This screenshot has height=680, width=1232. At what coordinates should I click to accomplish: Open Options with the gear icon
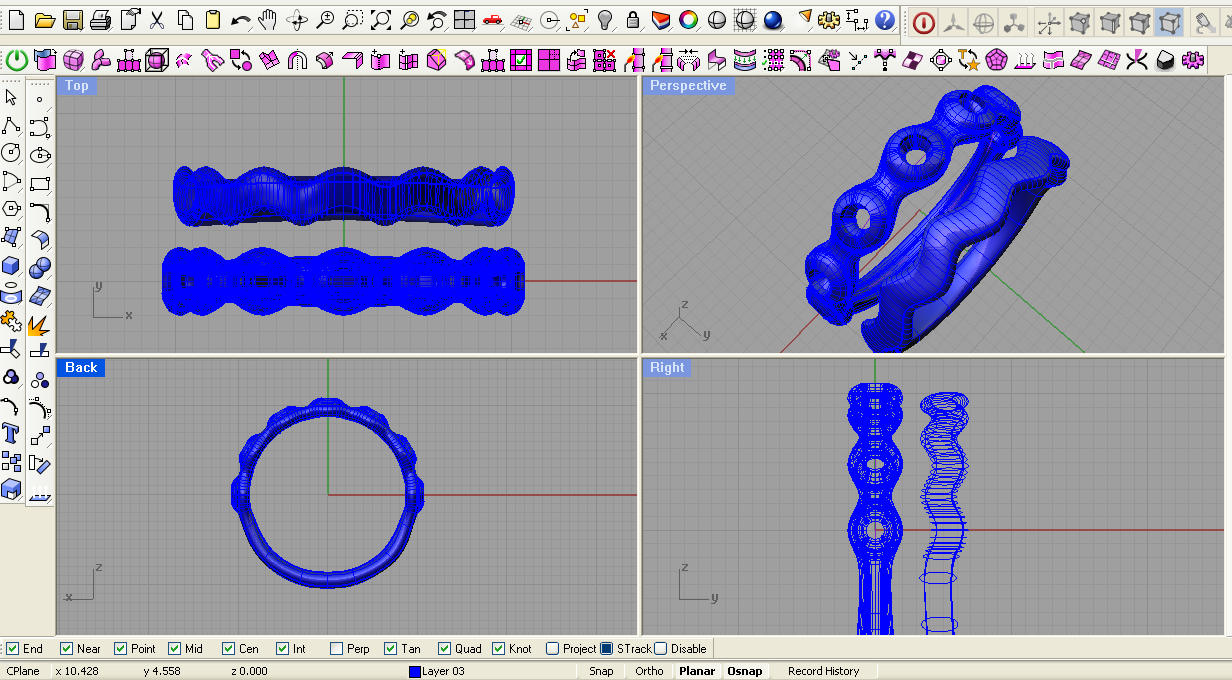(x=829, y=19)
